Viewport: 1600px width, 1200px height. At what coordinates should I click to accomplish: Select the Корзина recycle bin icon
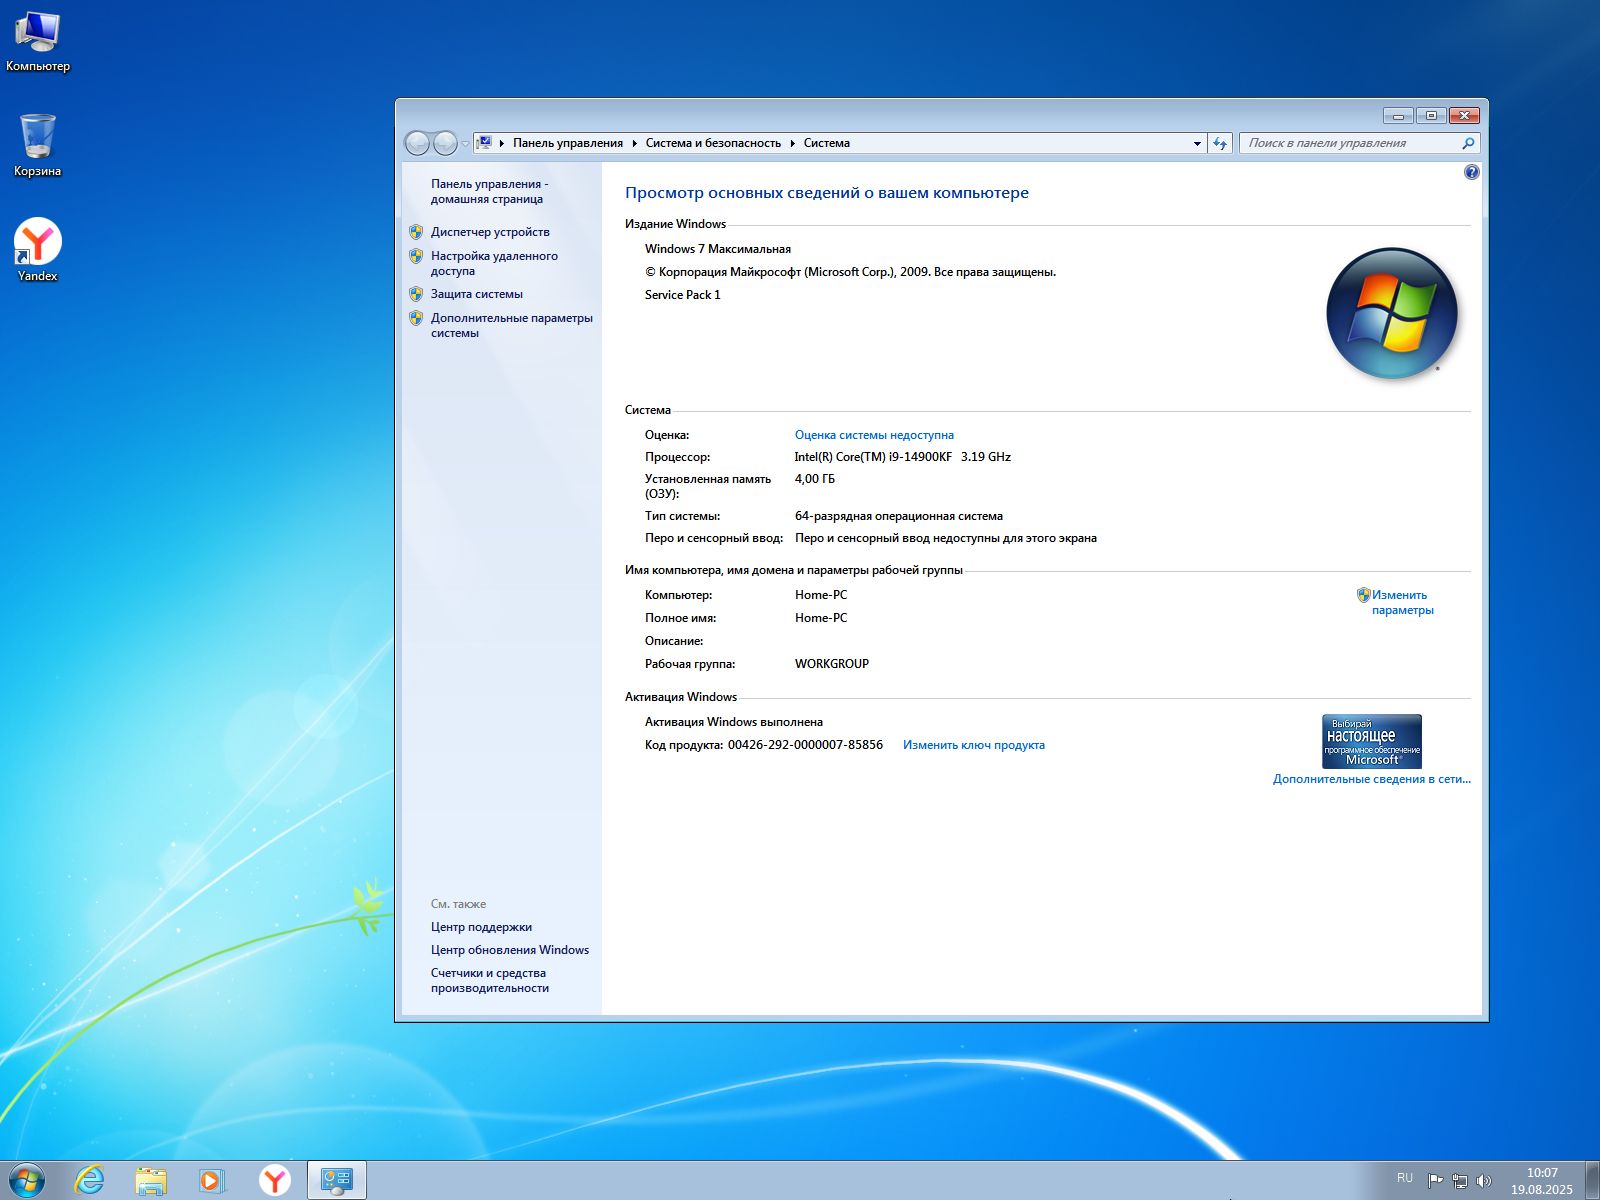[x=38, y=146]
